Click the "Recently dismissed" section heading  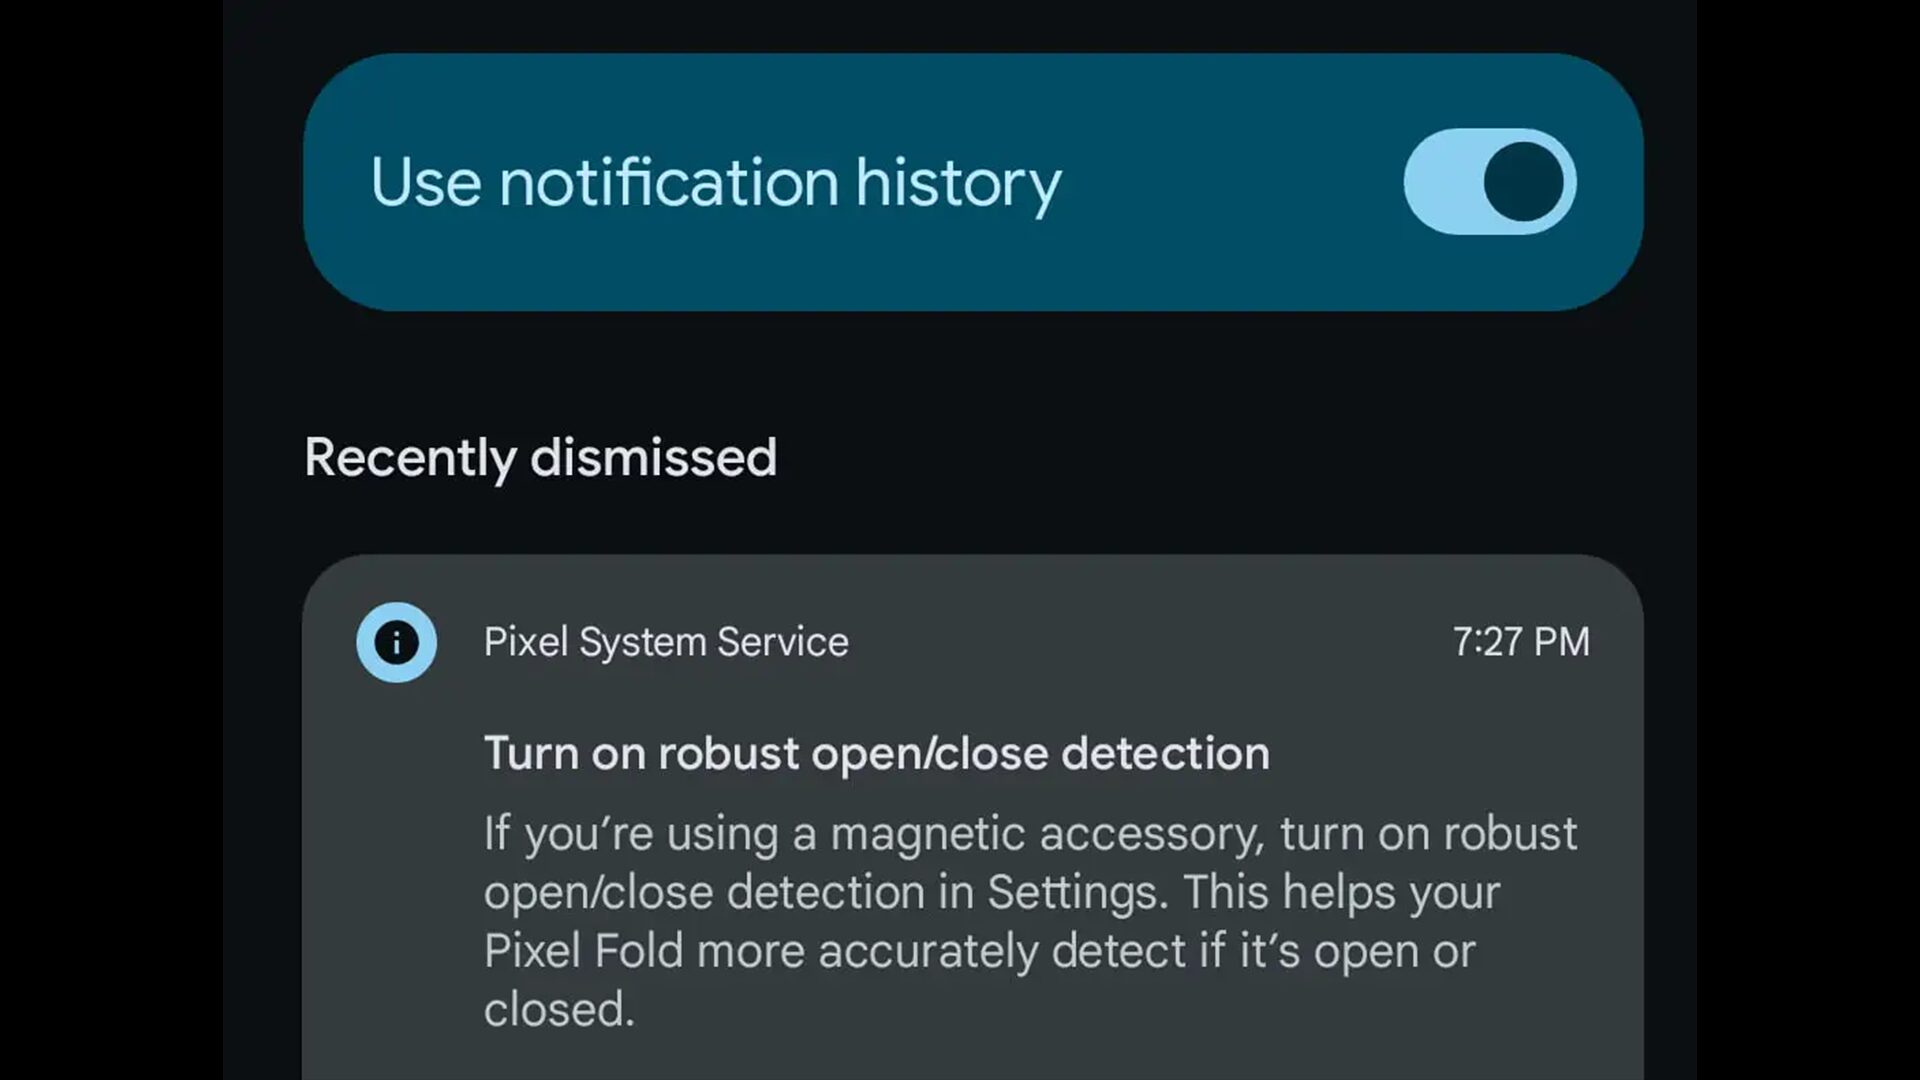pos(540,457)
